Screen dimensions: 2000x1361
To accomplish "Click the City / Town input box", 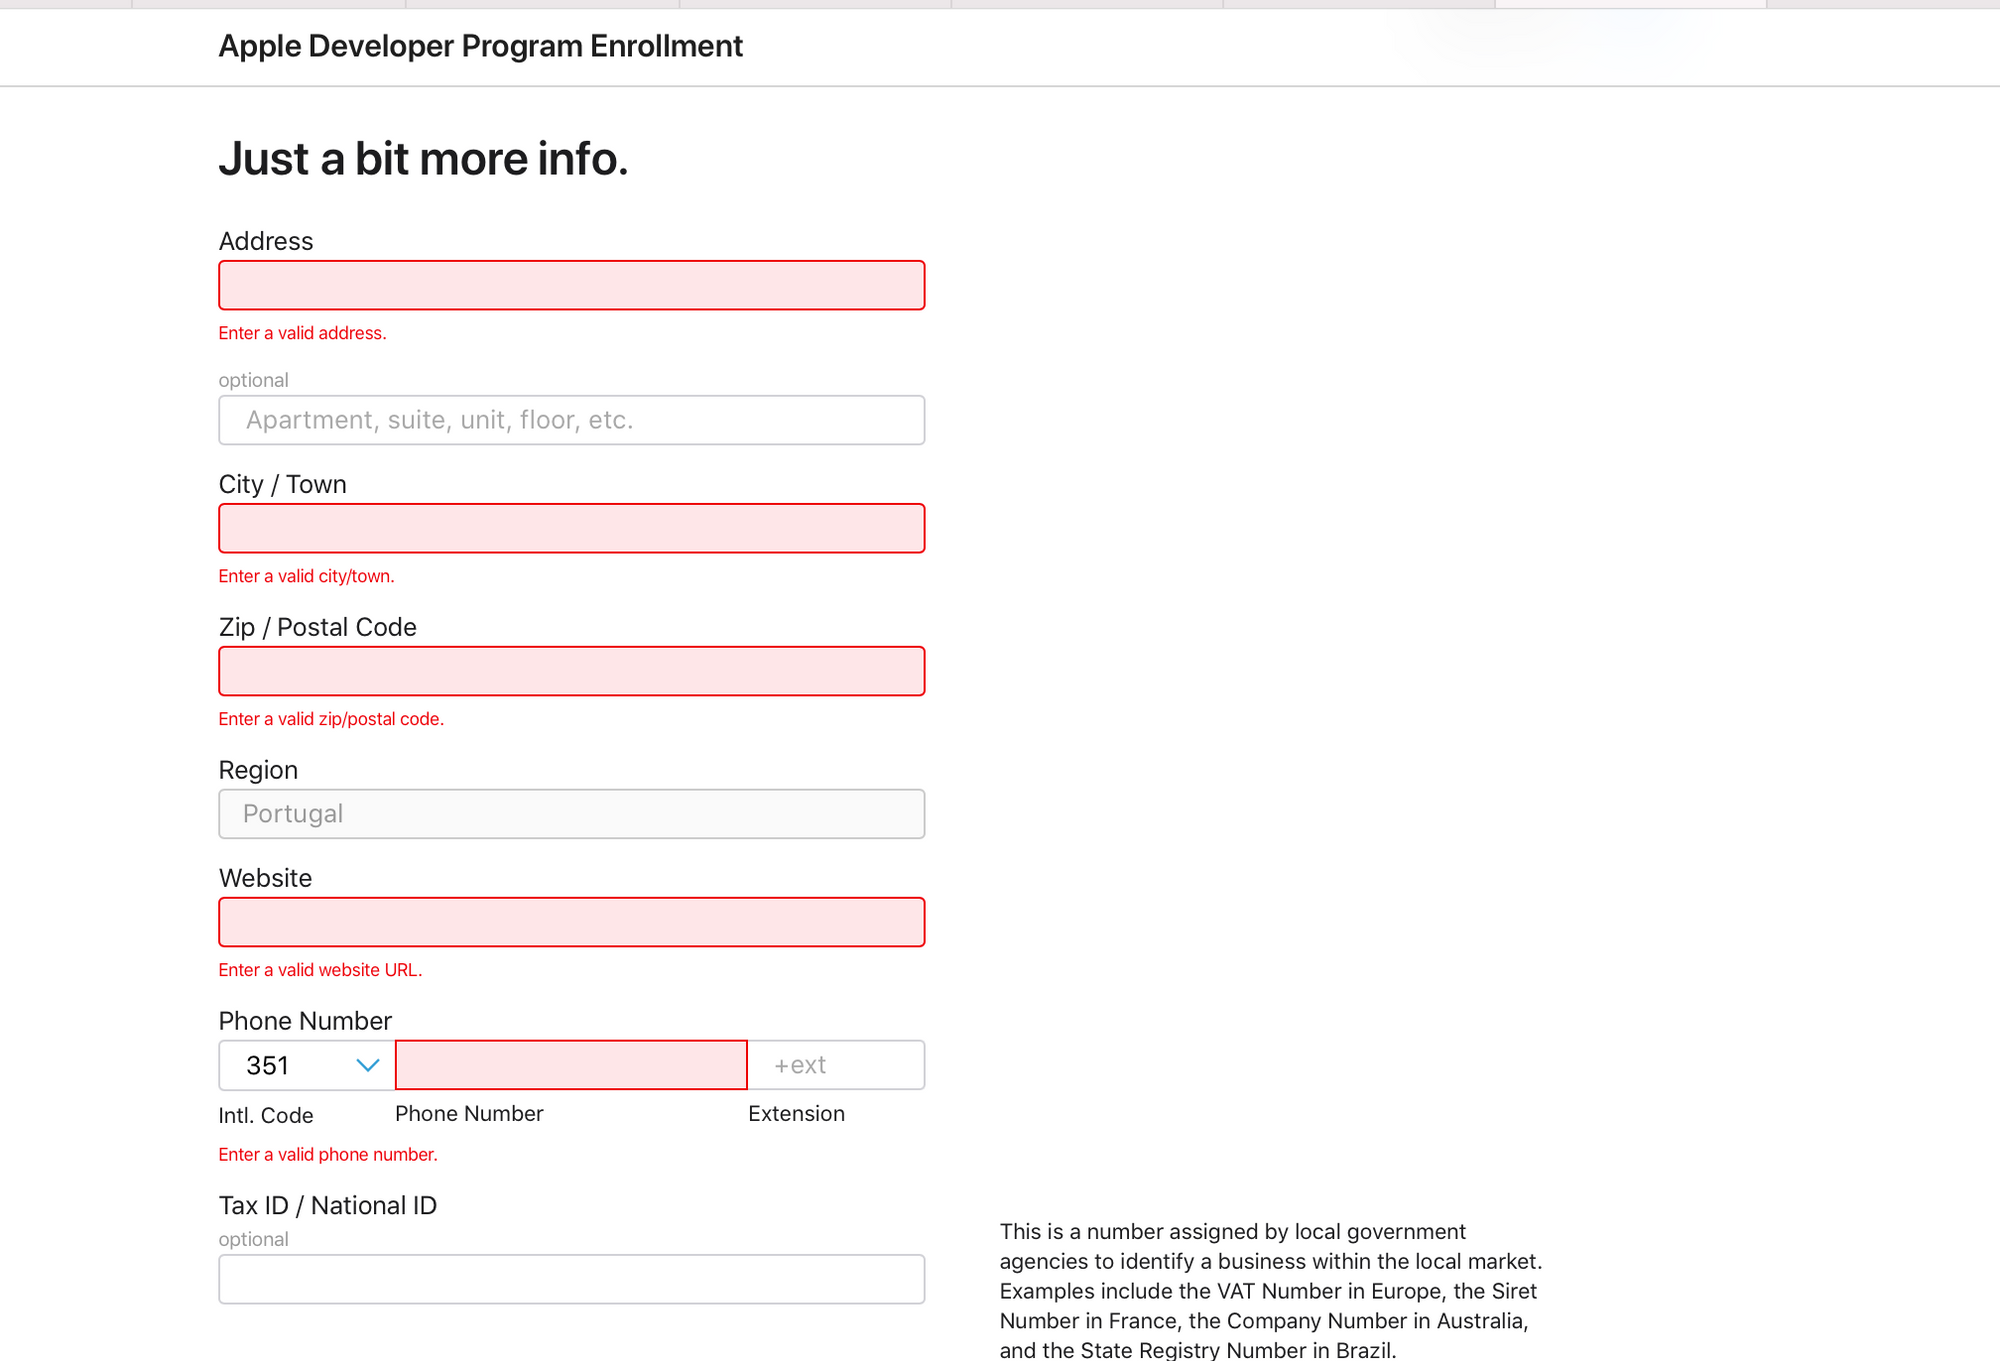I will (571, 529).
